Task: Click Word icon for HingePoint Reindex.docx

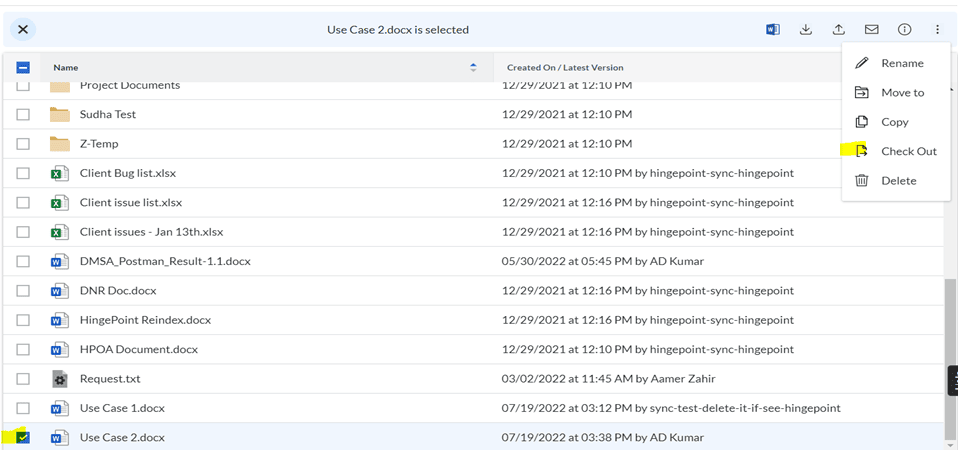Action: 59,321
